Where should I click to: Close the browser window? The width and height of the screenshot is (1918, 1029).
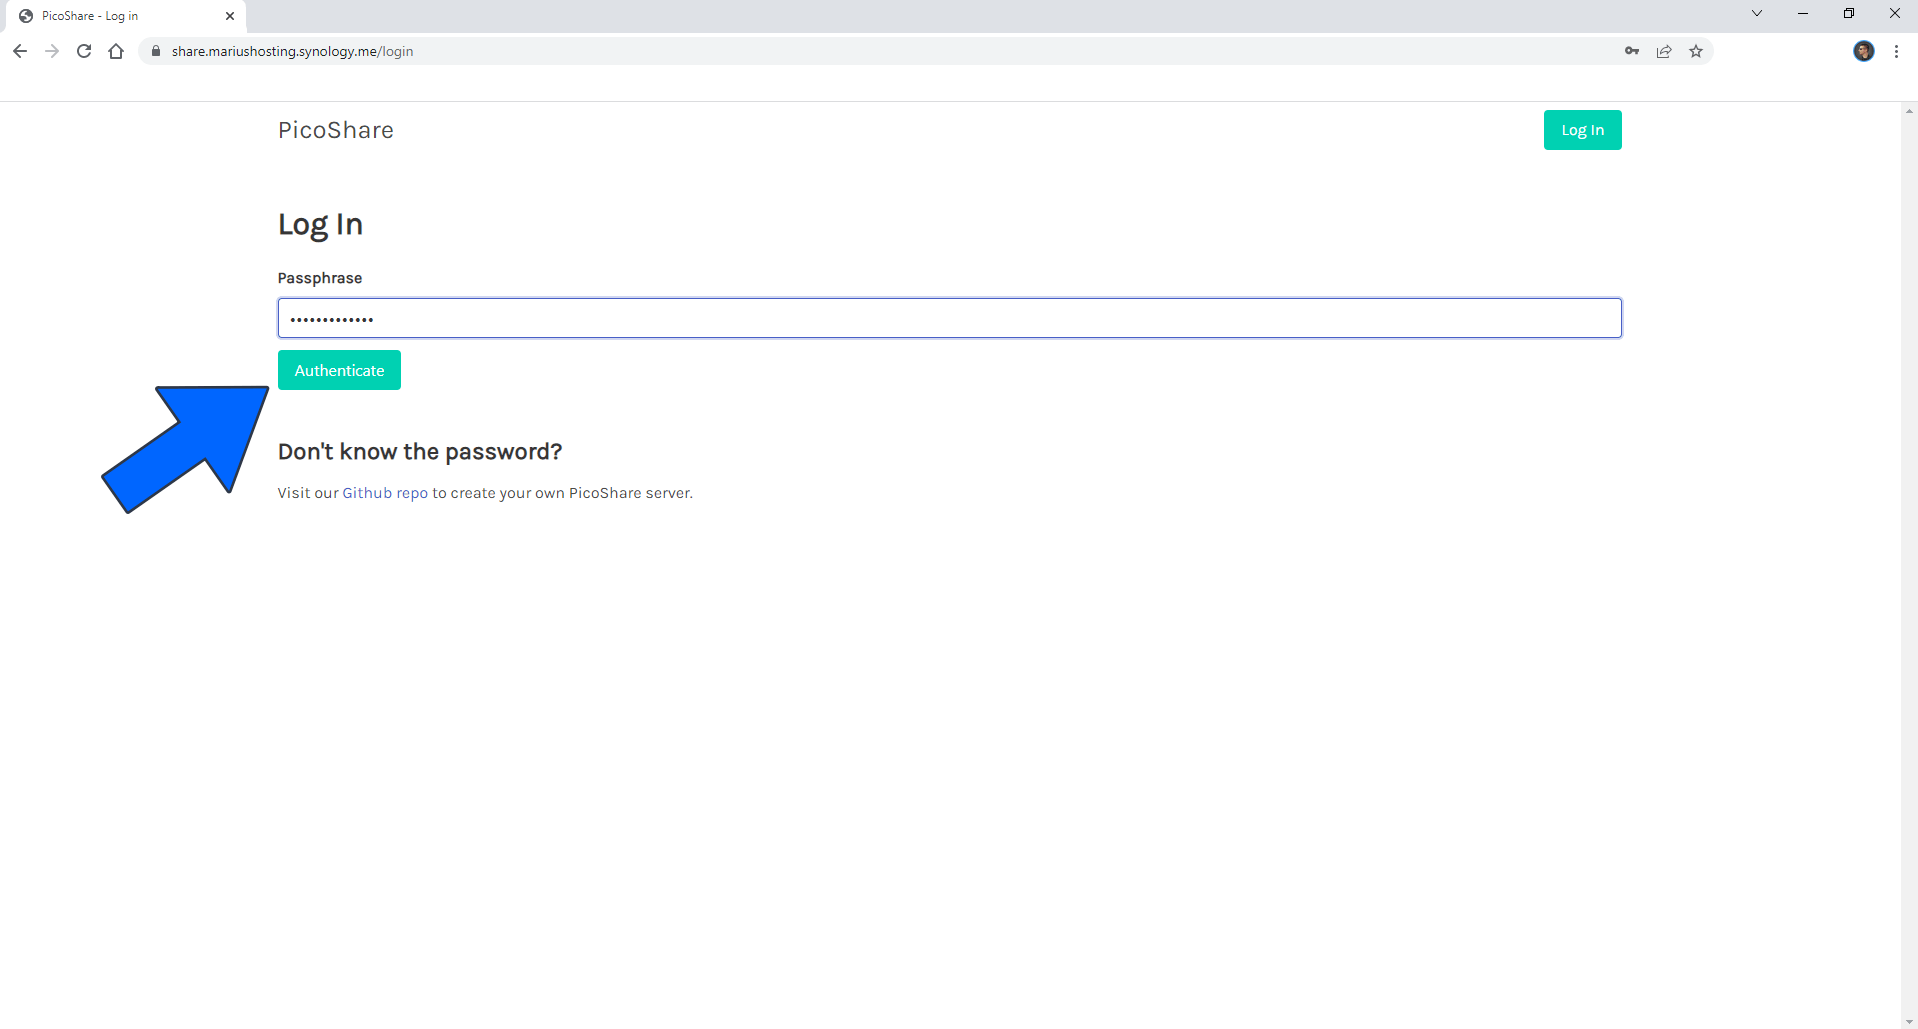pos(1895,13)
